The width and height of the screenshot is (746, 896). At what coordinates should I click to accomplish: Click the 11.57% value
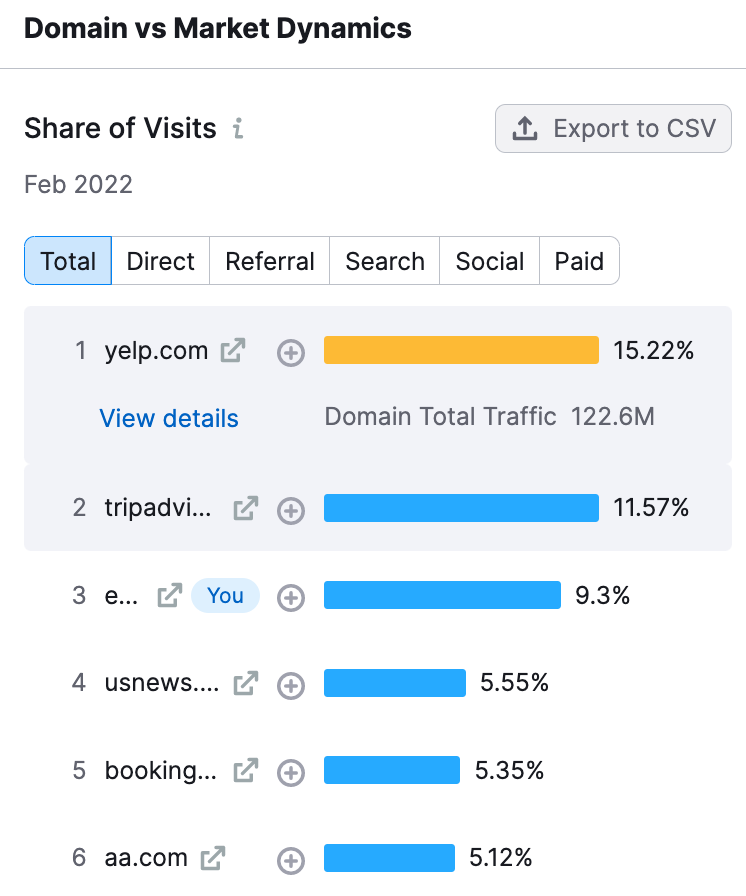[x=651, y=507]
